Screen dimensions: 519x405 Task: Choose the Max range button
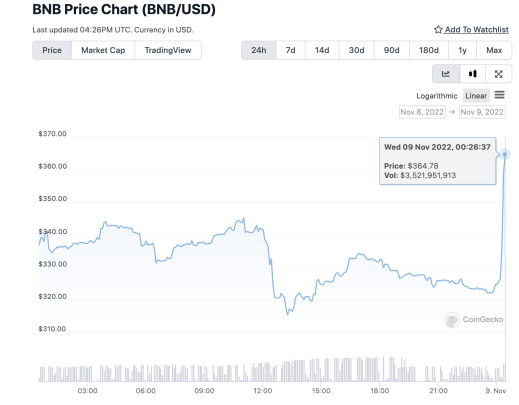click(494, 50)
